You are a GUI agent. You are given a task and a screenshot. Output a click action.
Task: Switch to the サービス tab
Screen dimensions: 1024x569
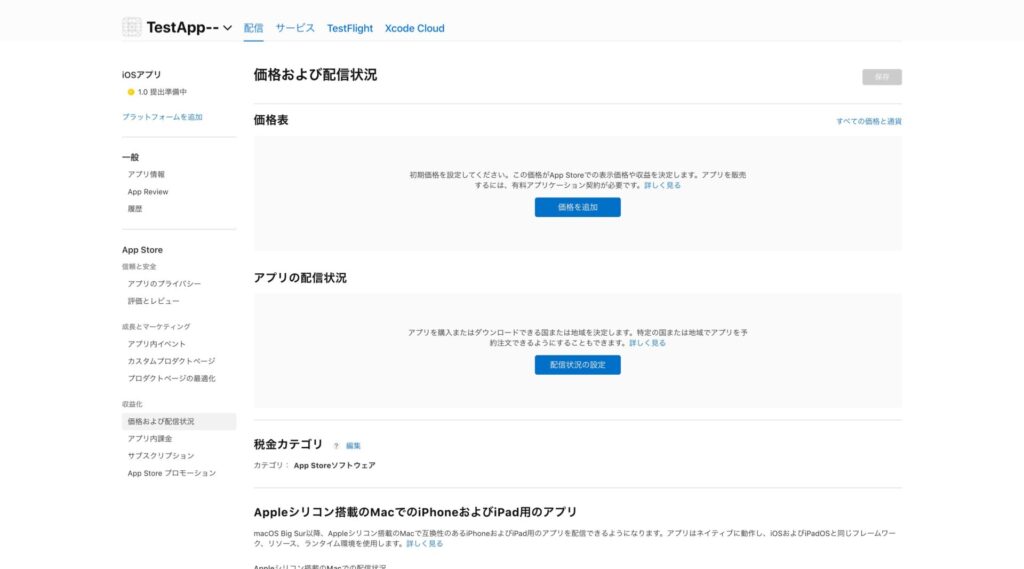pyautogui.click(x=295, y=28)
